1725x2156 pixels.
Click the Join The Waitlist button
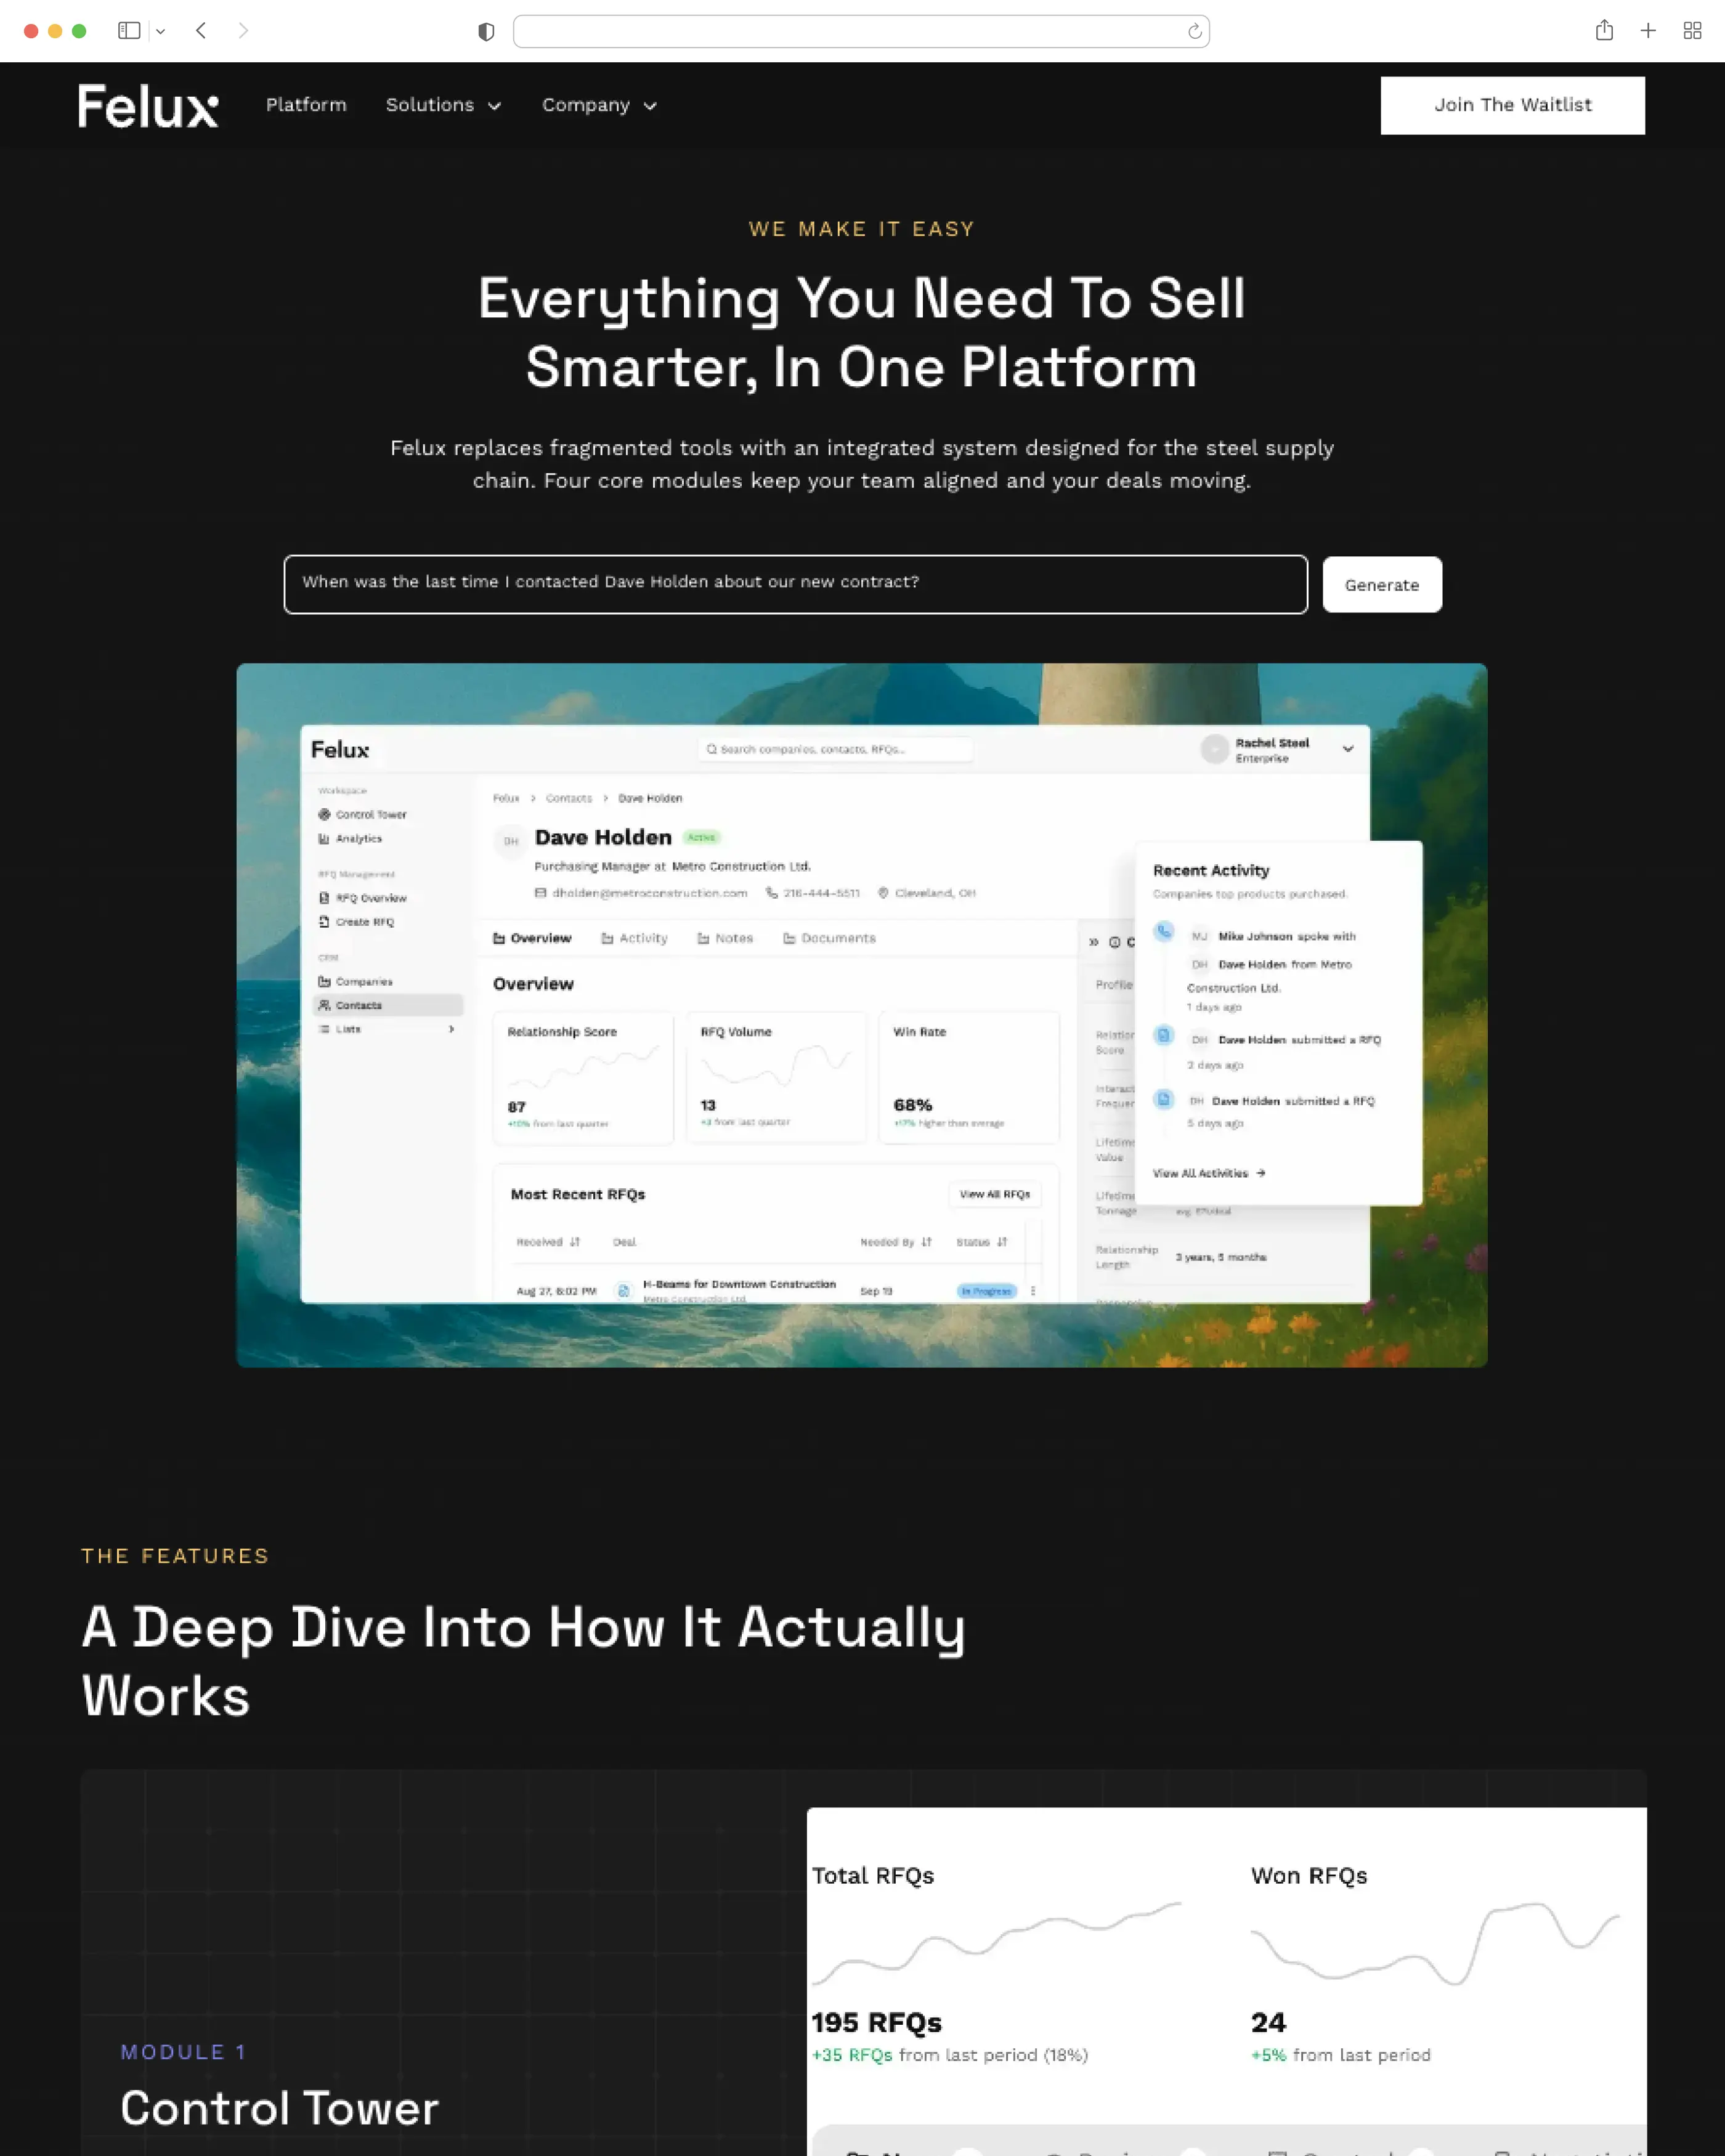[1512, 105]
